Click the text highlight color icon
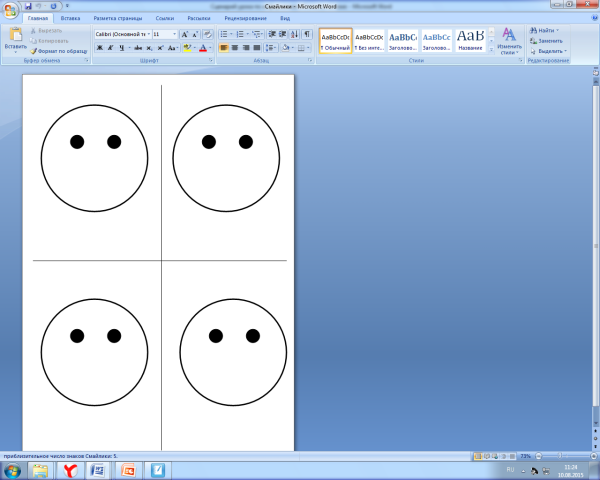This screenshot has height=480, width=600. (188, 47)
